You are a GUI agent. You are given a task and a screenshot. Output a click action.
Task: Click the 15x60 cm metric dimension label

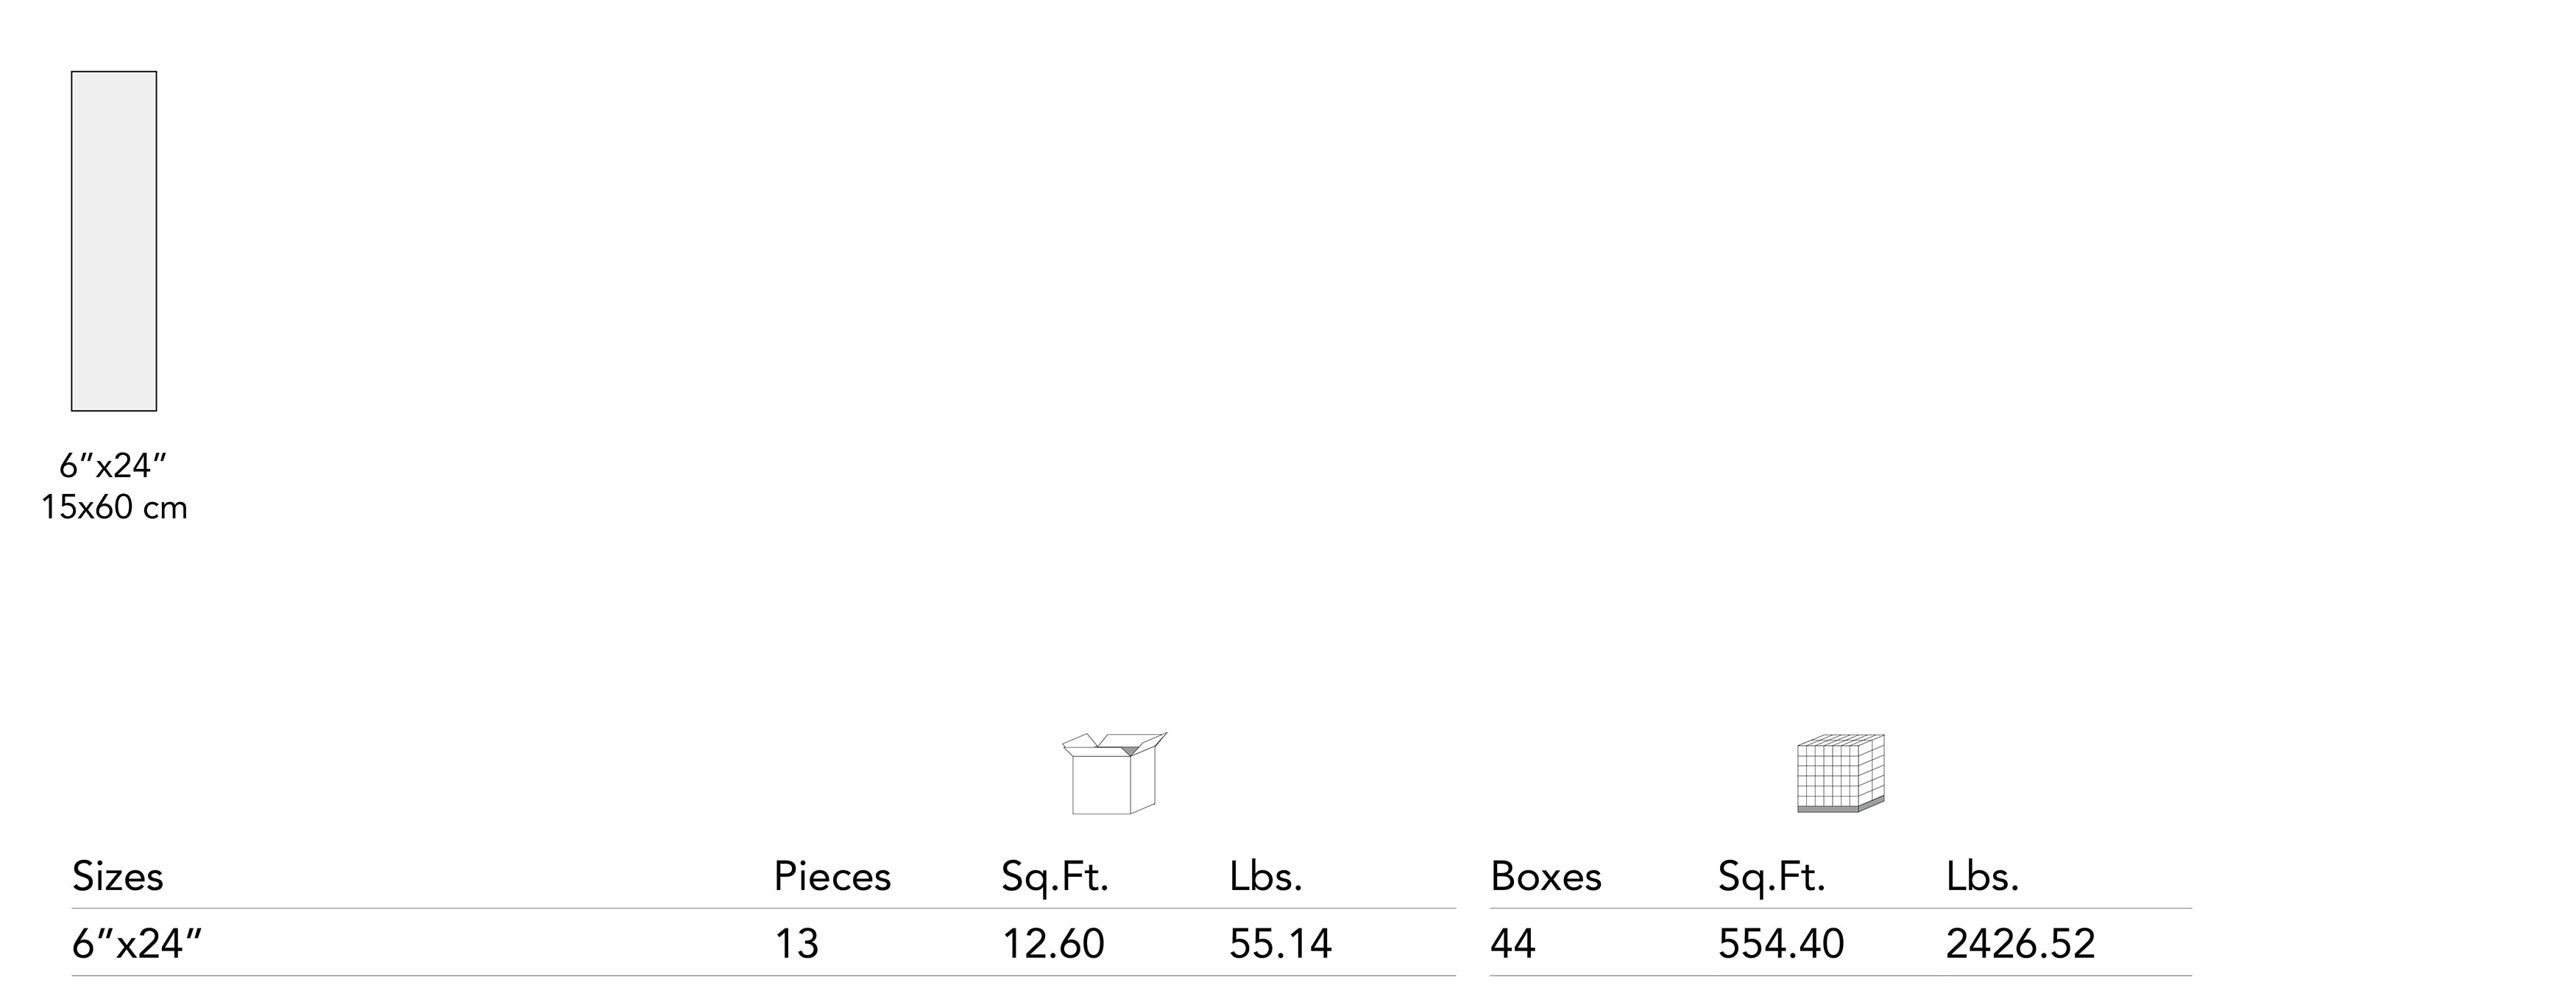pyautogui.click(x=114, y=508)
